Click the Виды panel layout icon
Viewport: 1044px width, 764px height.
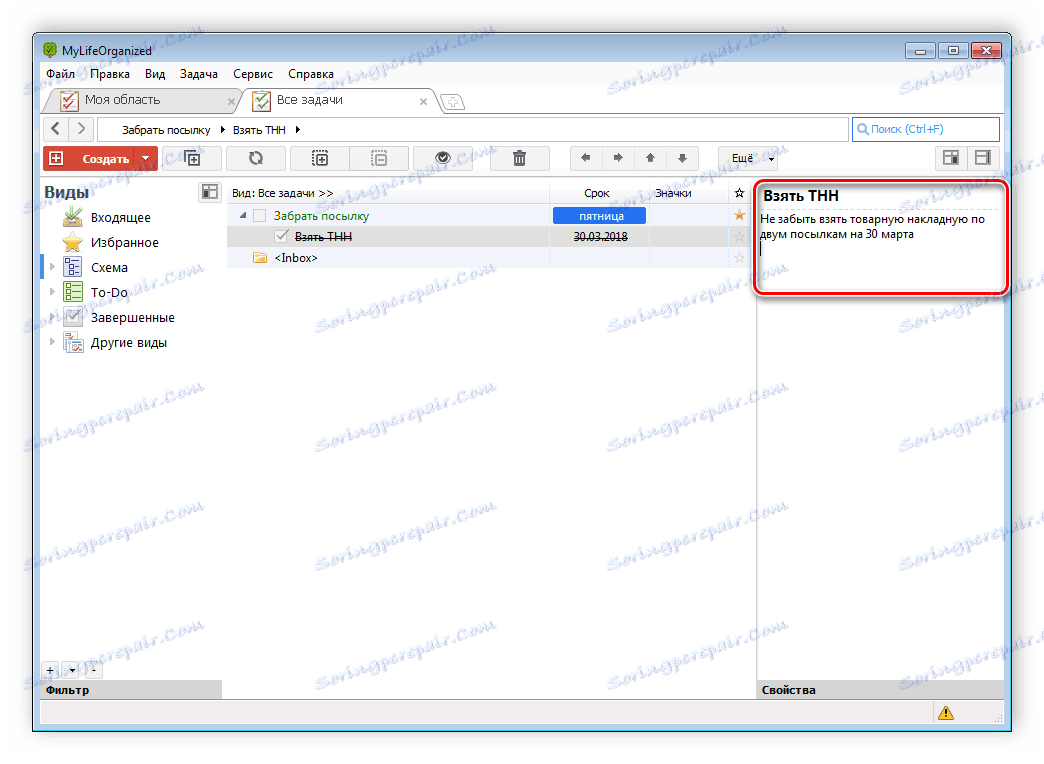point(210,192)
